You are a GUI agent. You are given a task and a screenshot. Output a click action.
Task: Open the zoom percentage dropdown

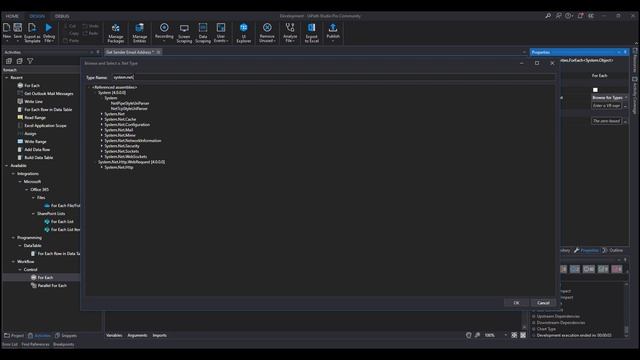(506, 335)
